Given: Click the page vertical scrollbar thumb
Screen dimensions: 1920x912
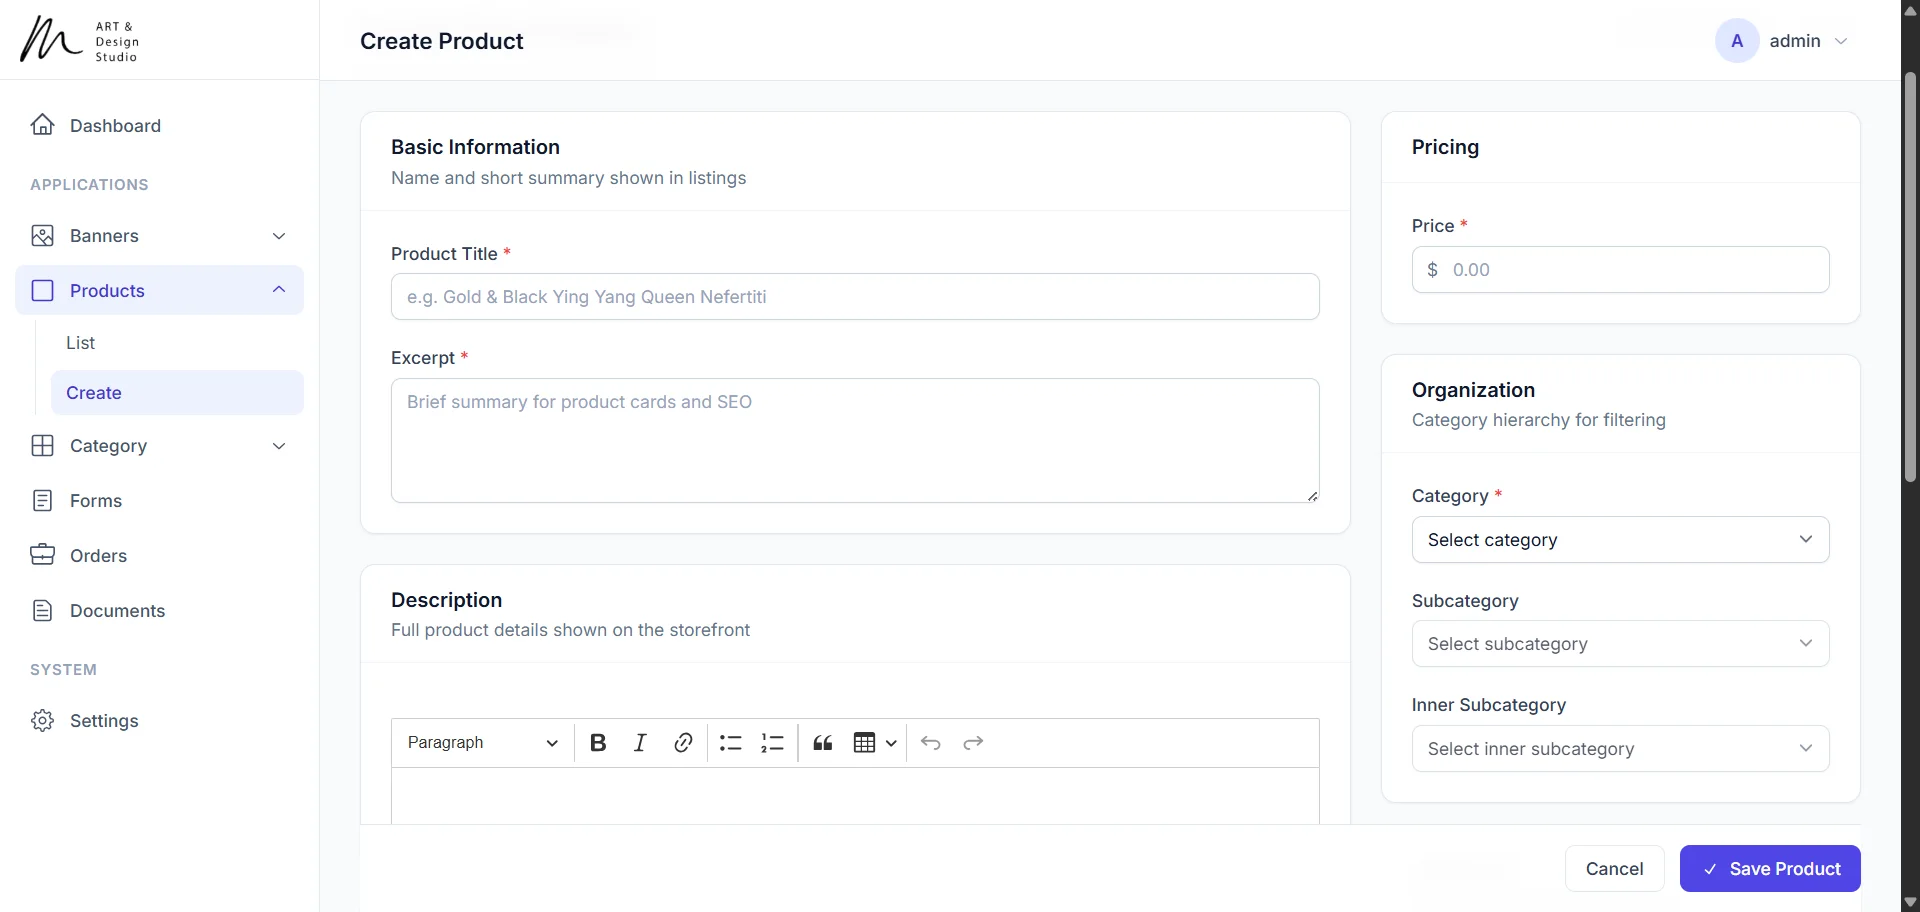Looking at the screenshot, I should tap(1910, 277).
